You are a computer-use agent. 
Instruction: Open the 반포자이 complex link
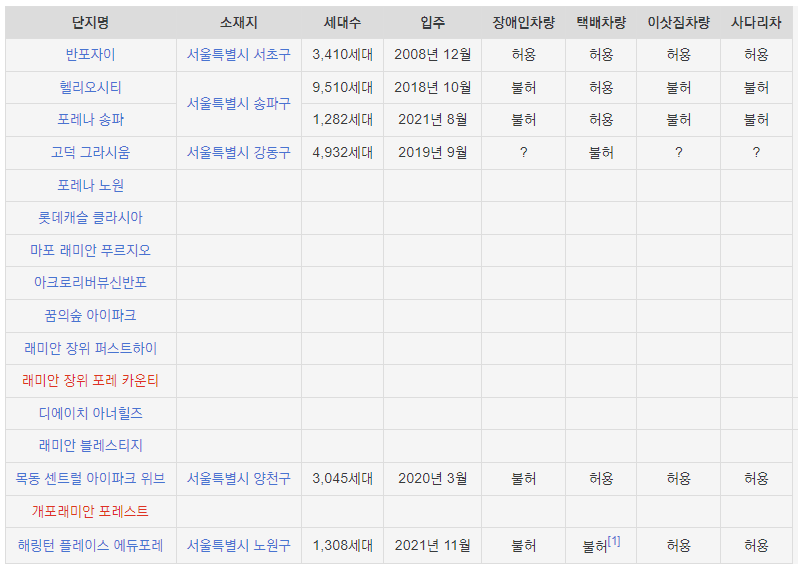(91, 54)
